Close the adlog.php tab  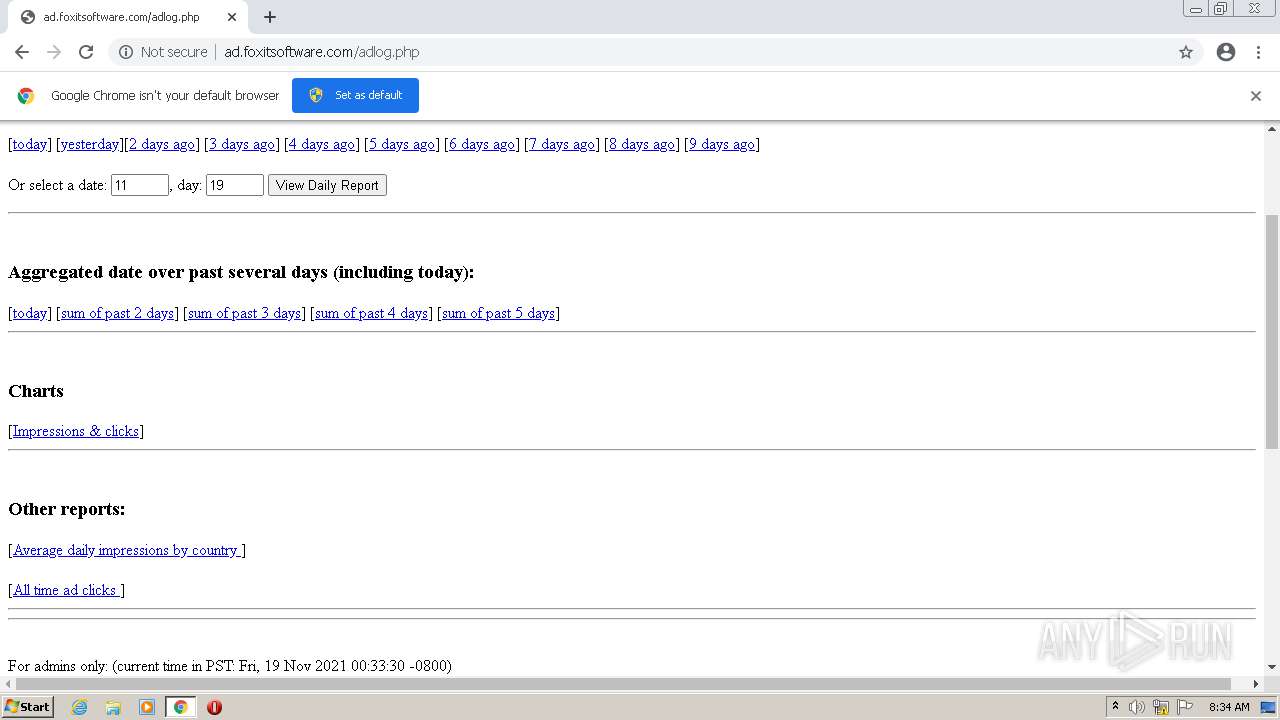click(x=232, y=17)
